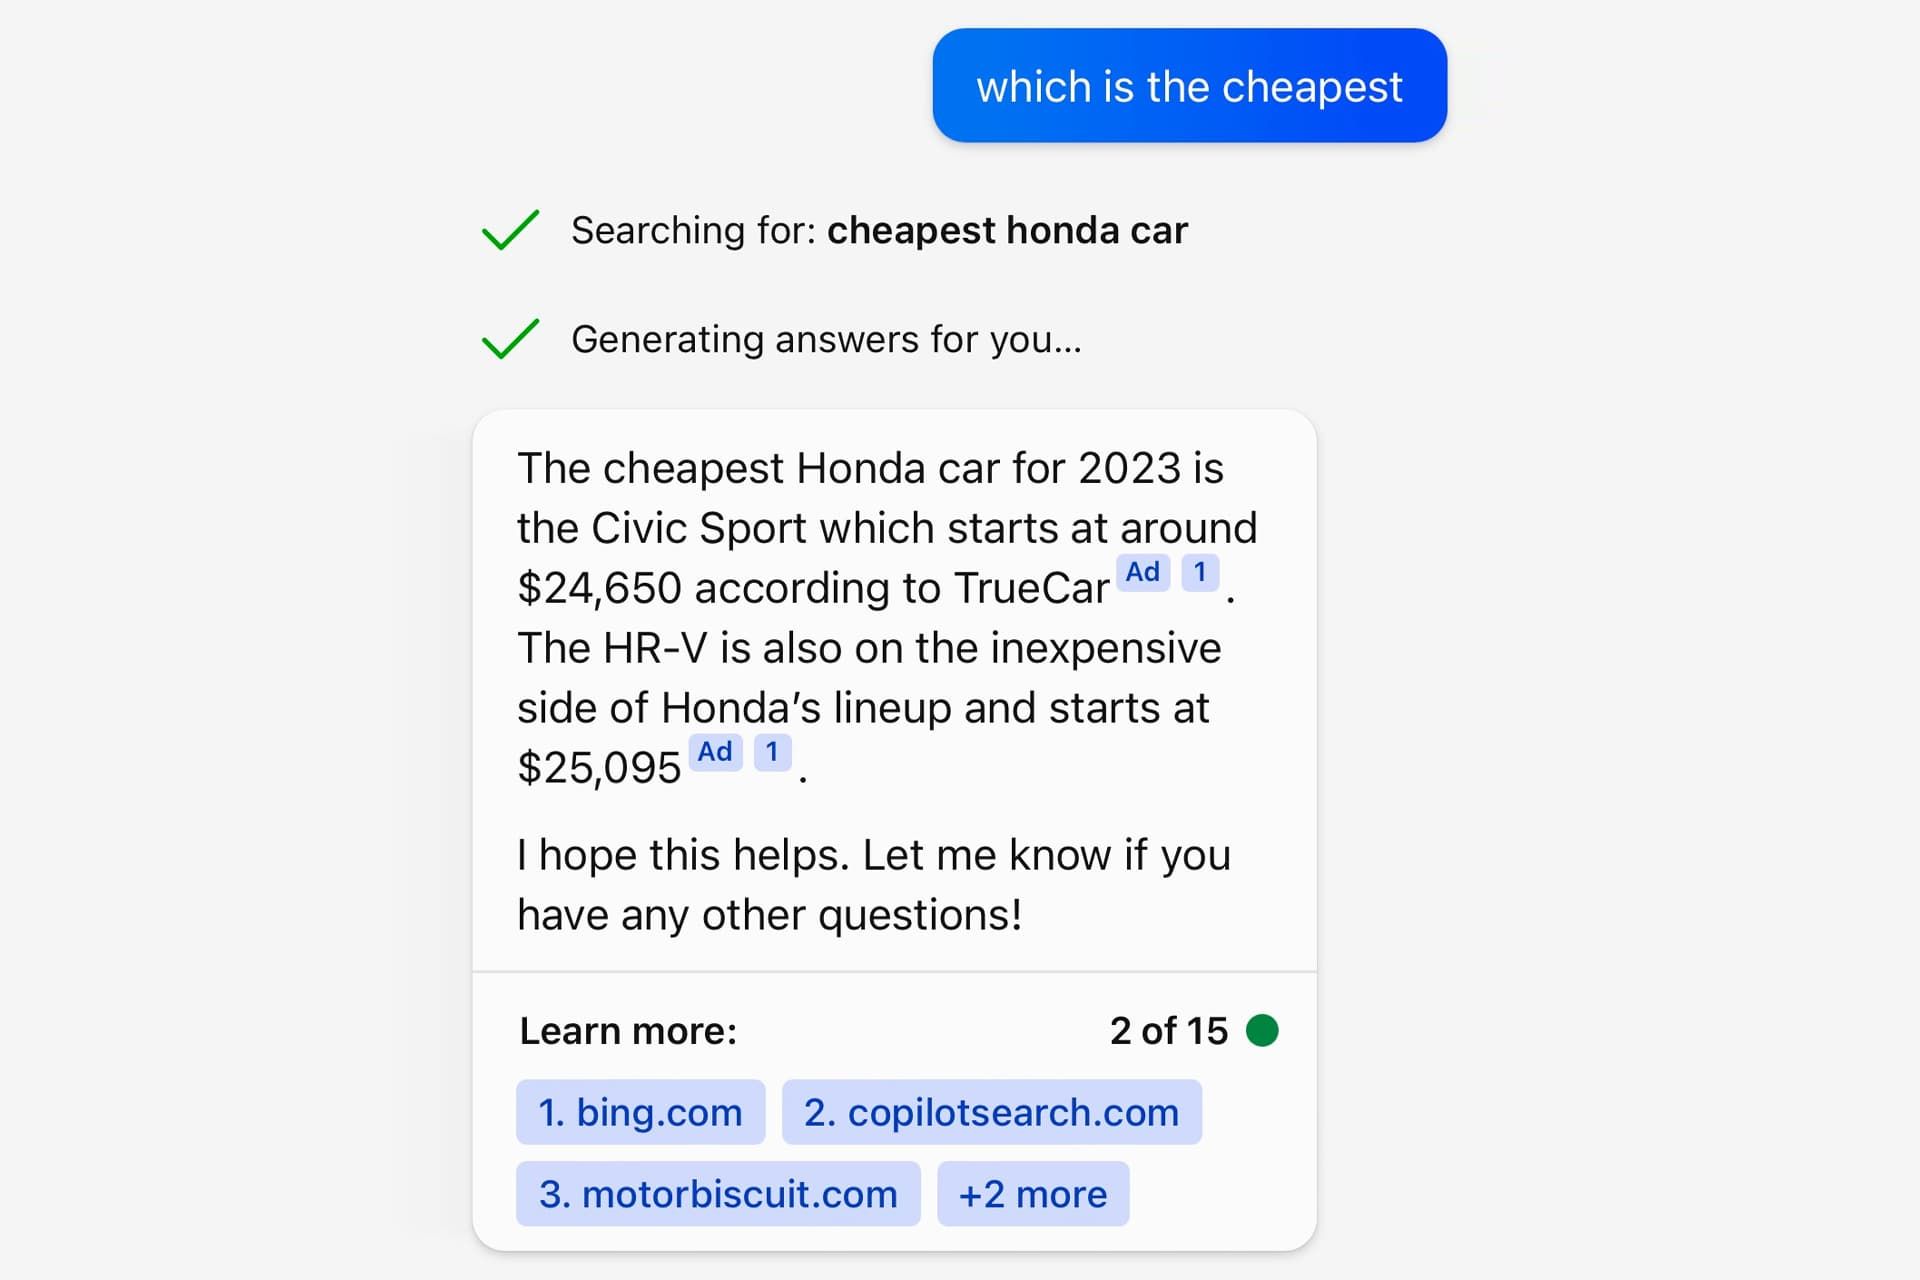Open citation 1 following $25,095
The image size is (1920, 1280).
(x=772, y=752)
